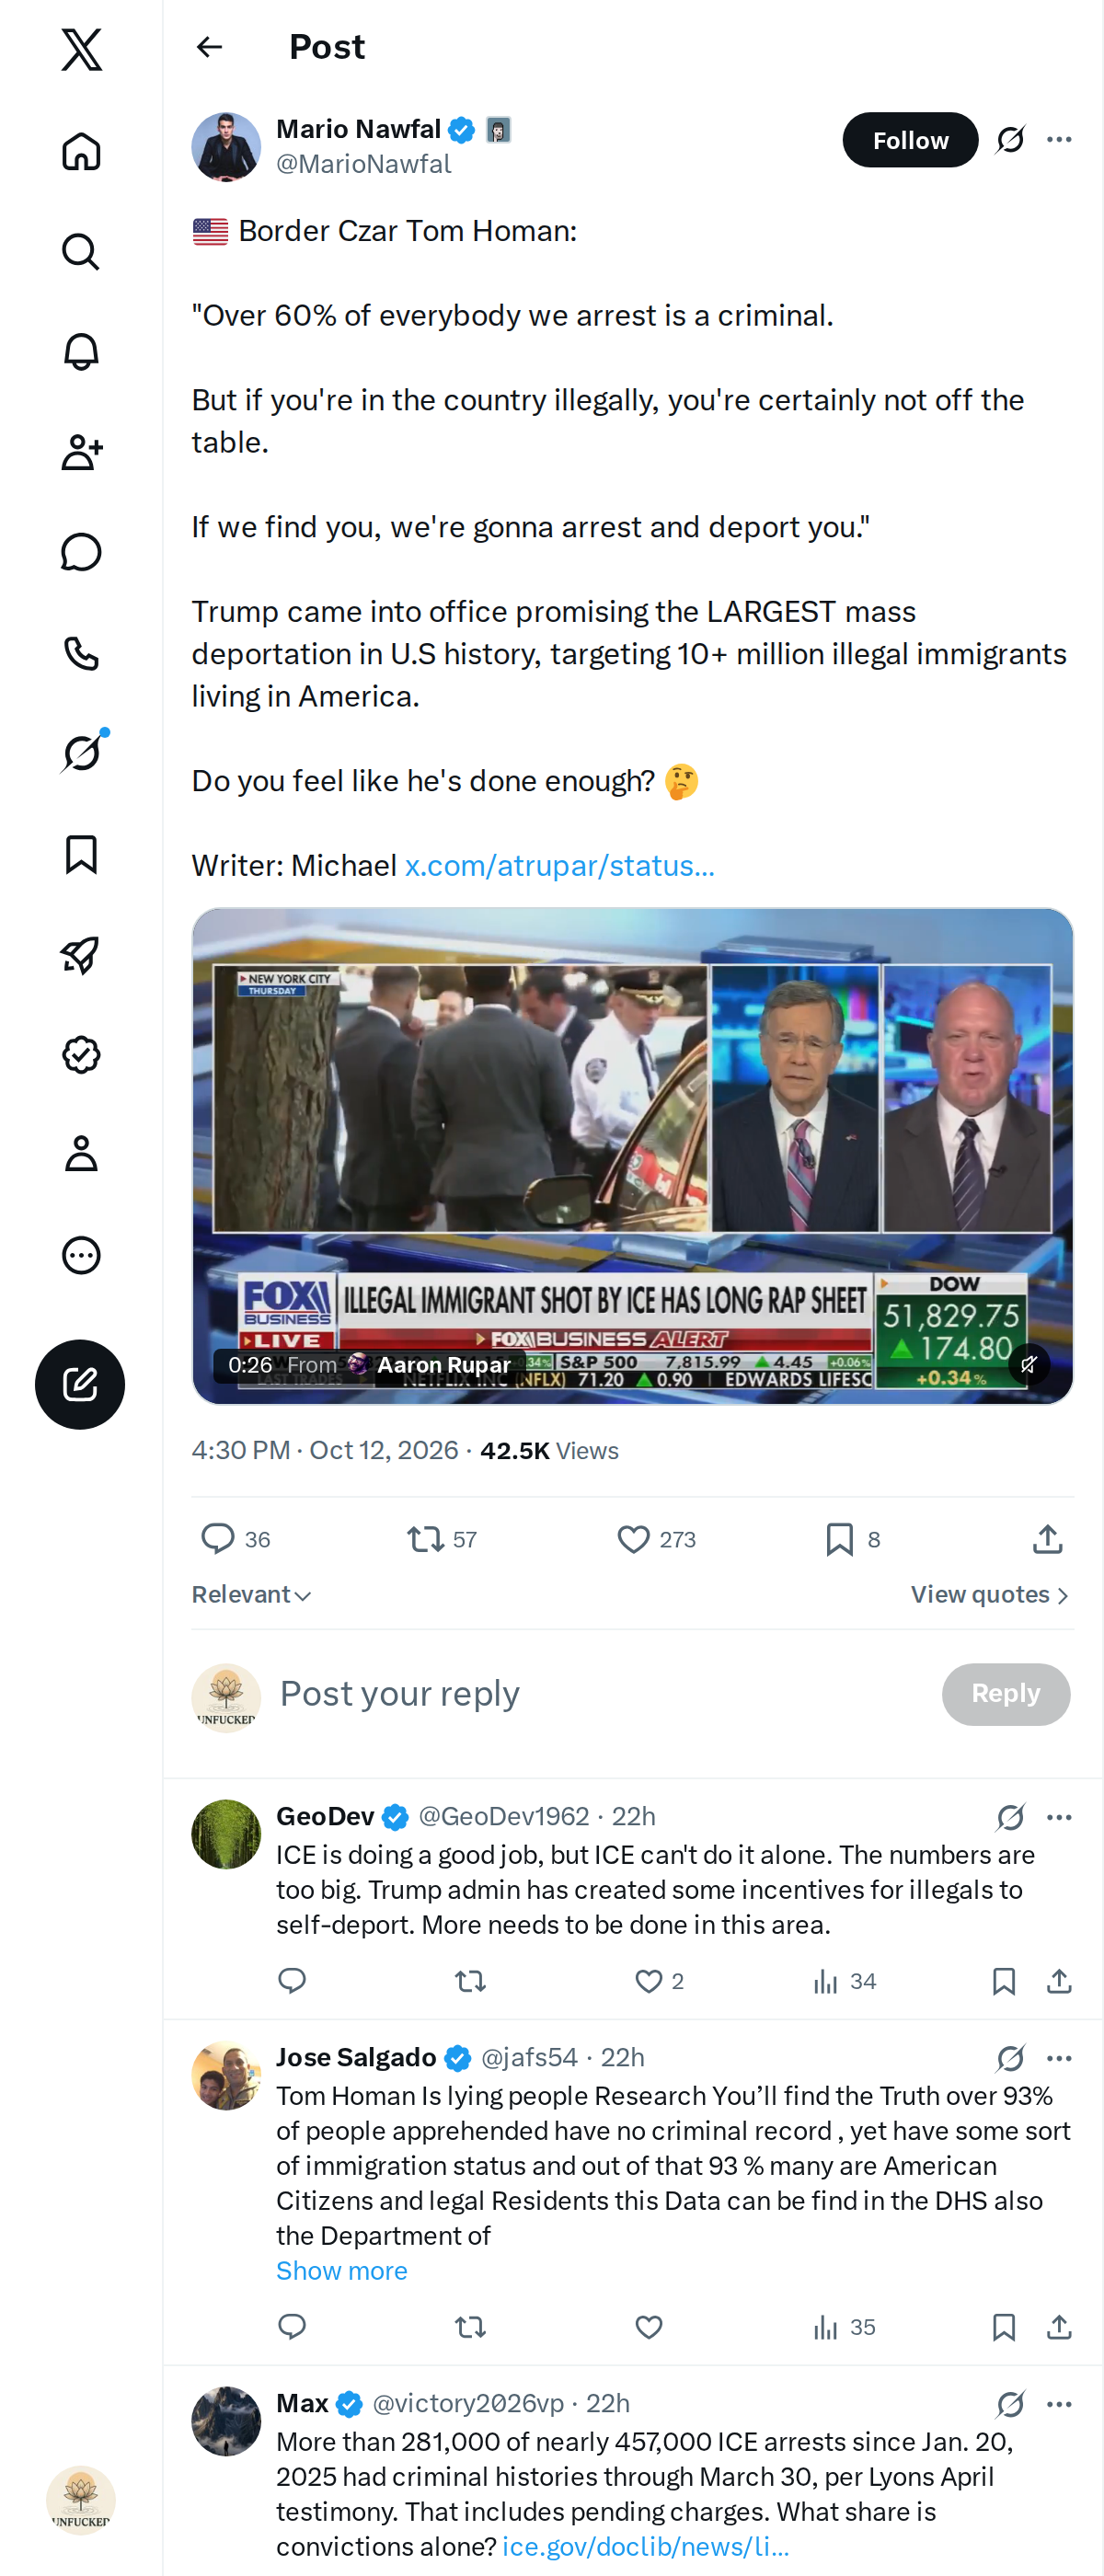Image resolution: width=1104 pixels, height=2576 pixels.
Task: Open the Grok icon in sidebar
Action: [81, 752]
